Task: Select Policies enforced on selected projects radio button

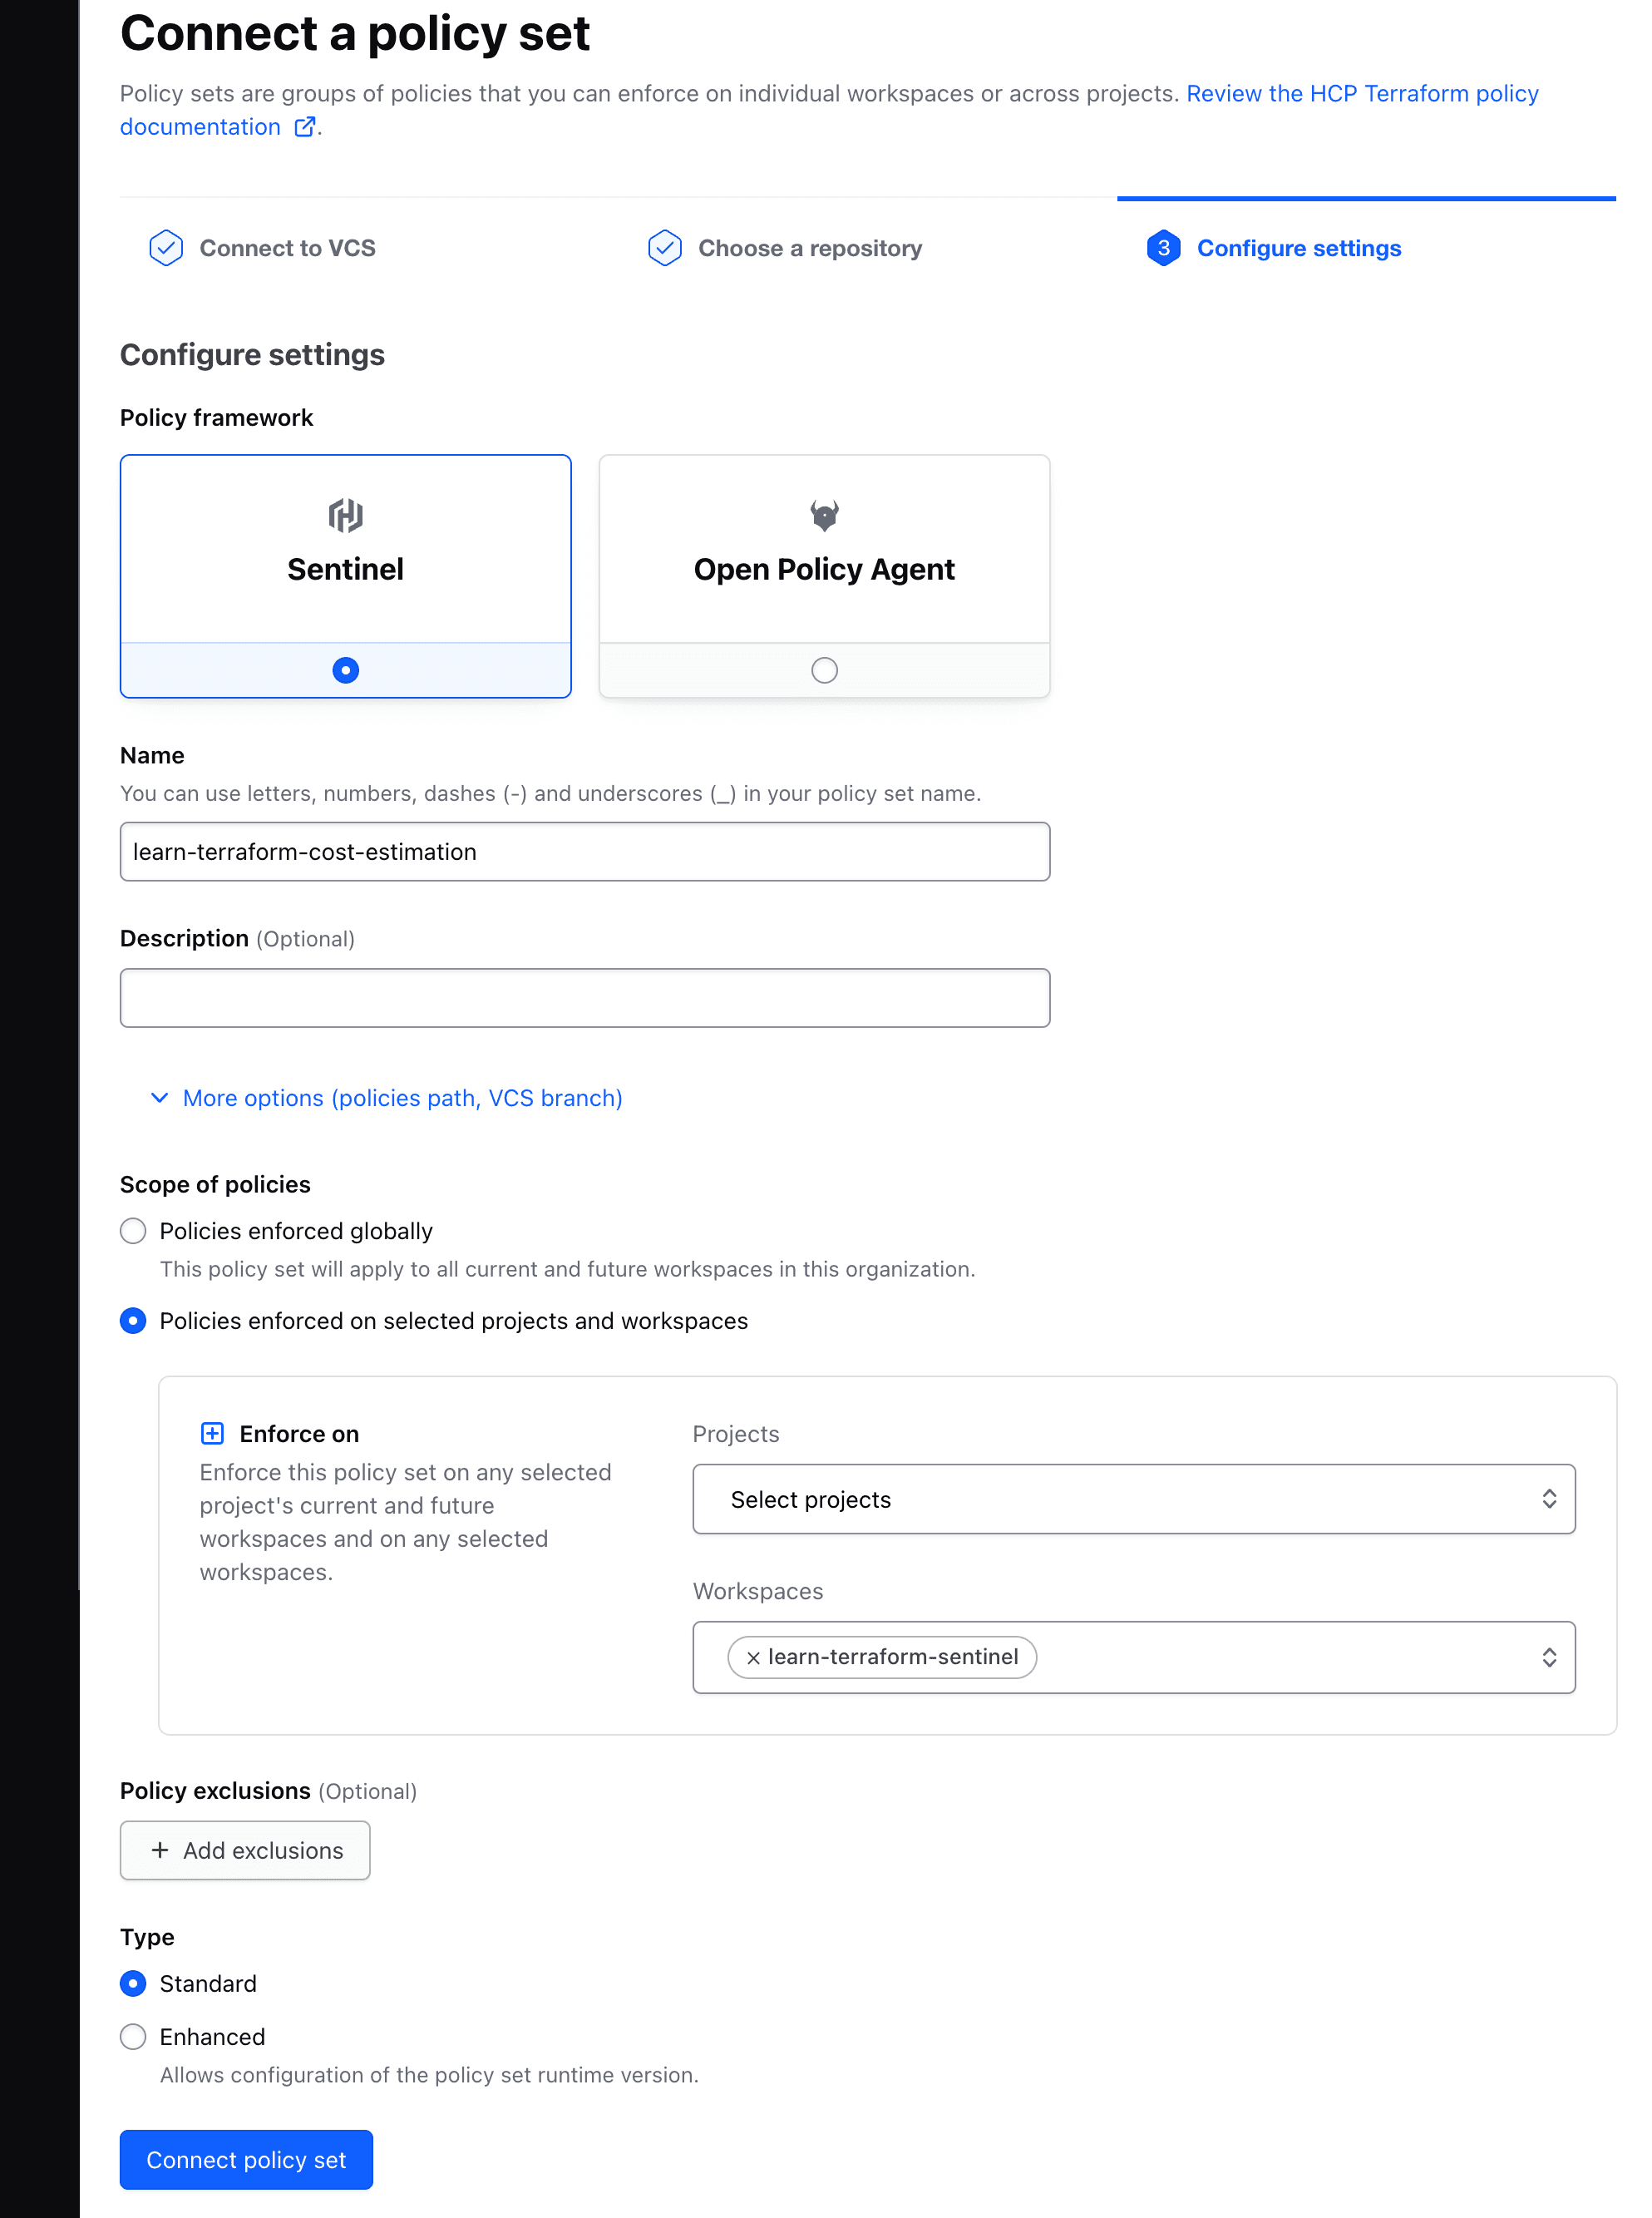Action: (132, 1321)
